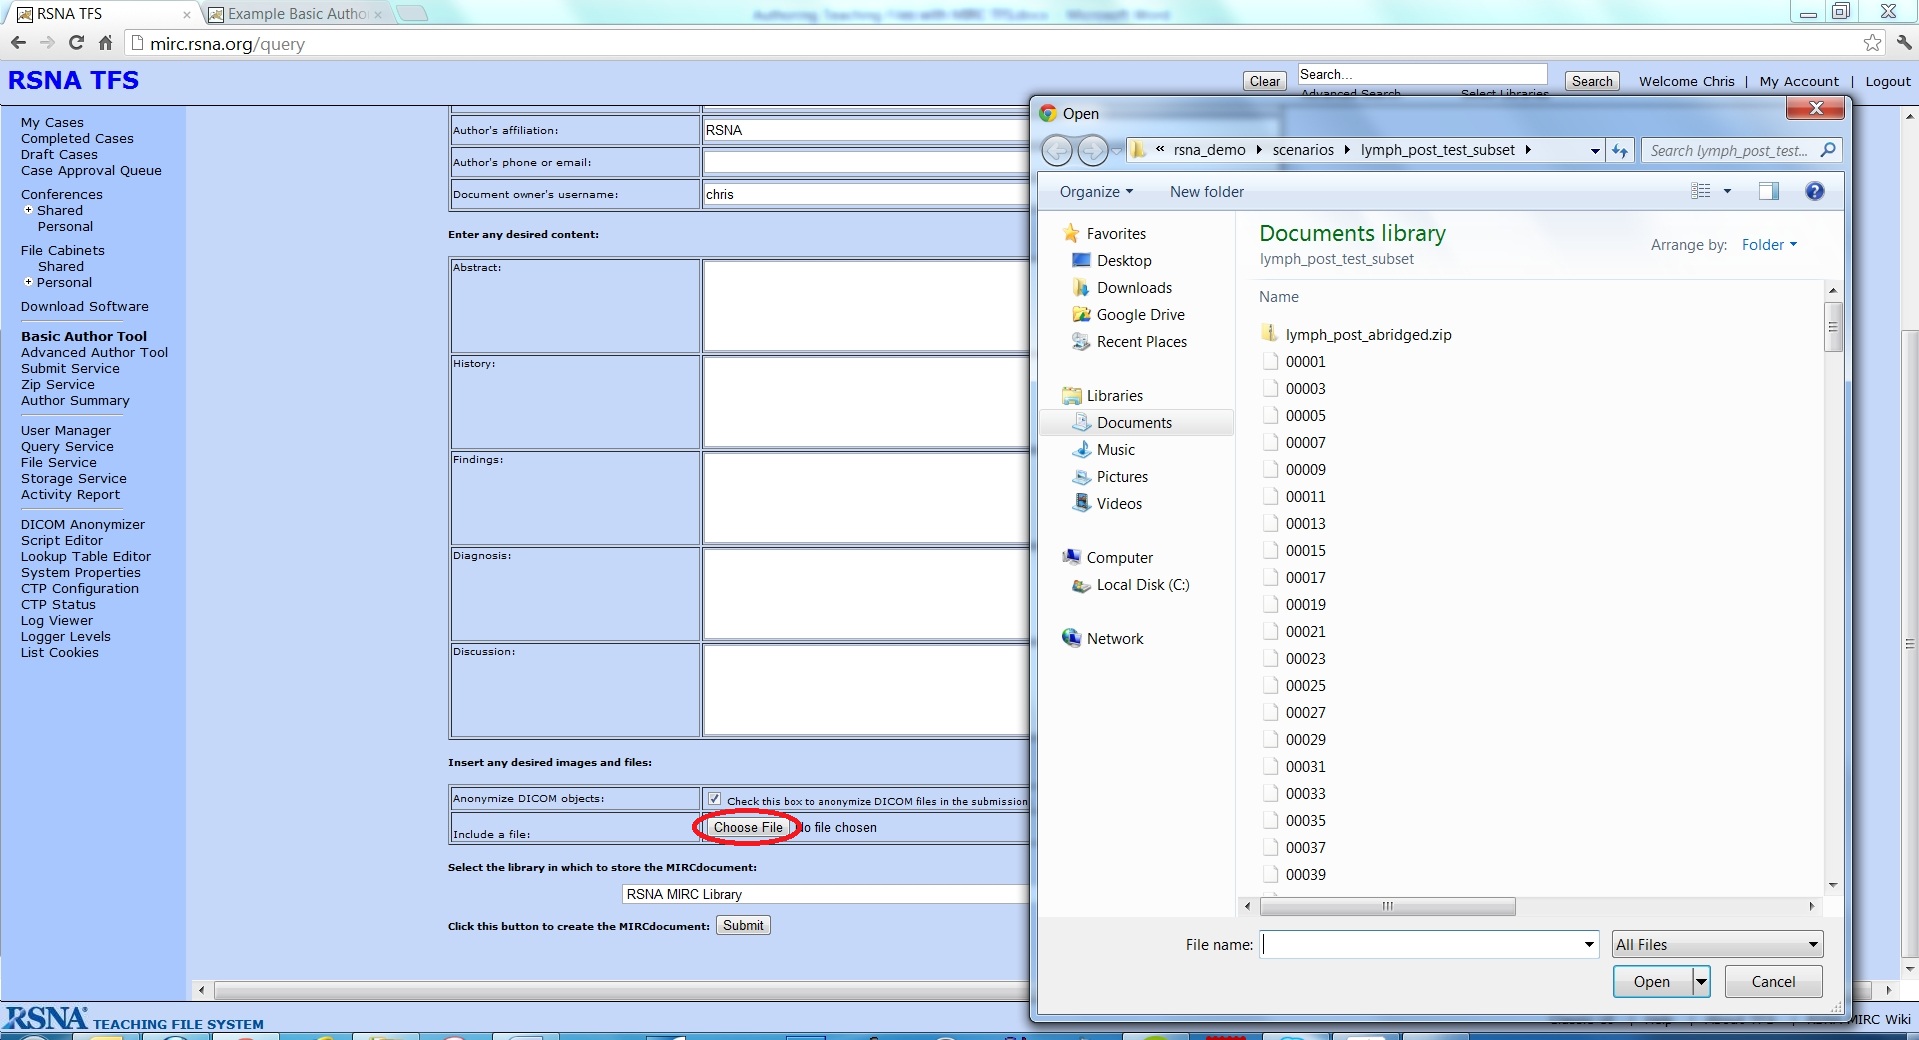Select lymph_post_abridged.zip file
This screenshot has height=1040, width=1919.
click(x=1367, y=335)
